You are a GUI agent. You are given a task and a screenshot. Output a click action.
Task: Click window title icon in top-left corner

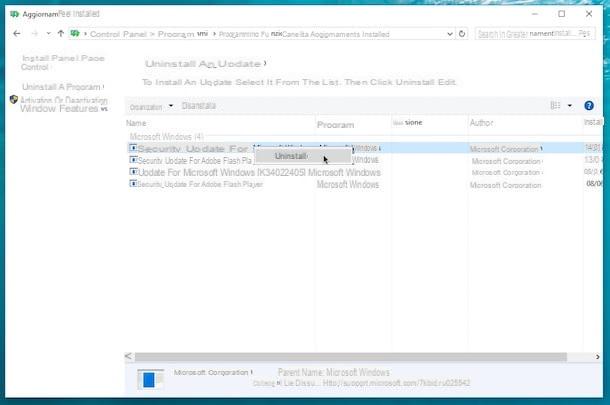tap(14, 14)
